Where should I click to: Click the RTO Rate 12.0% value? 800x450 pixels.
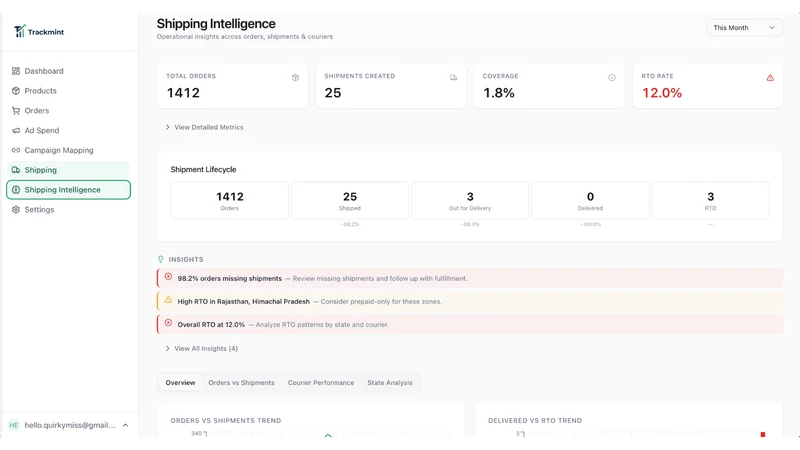pyautogui.click(x=662, y=93)
